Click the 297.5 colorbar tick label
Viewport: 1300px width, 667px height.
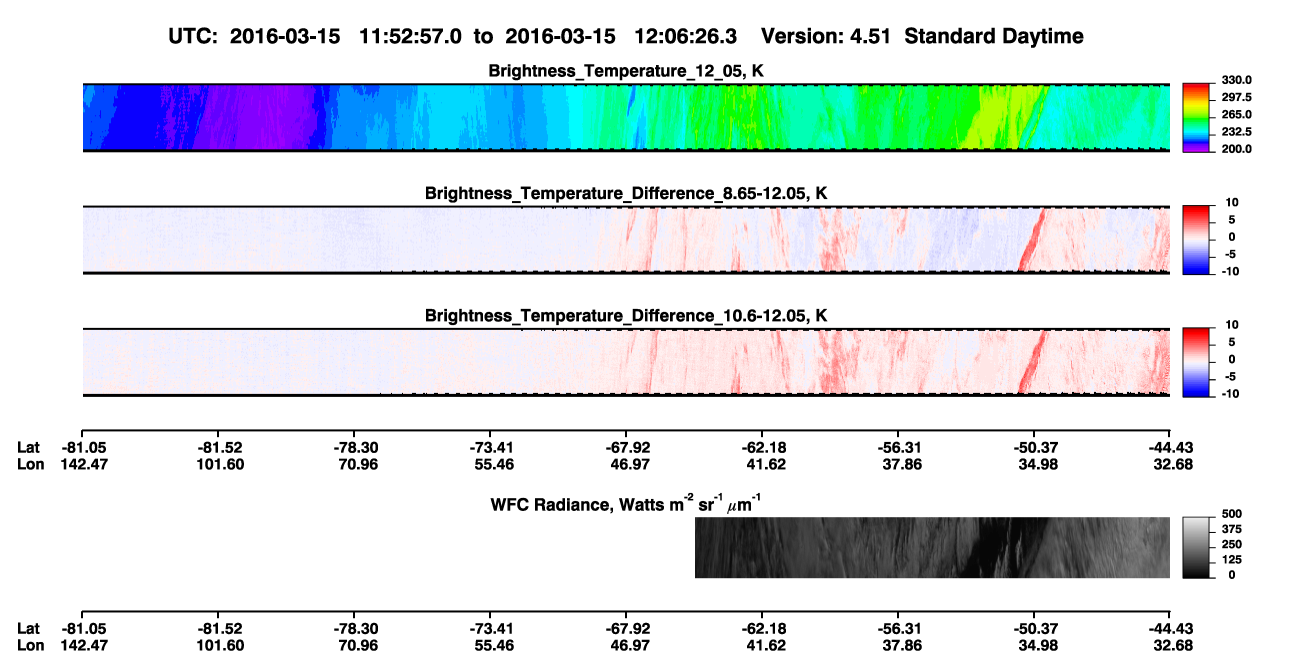click(1236, 97)
